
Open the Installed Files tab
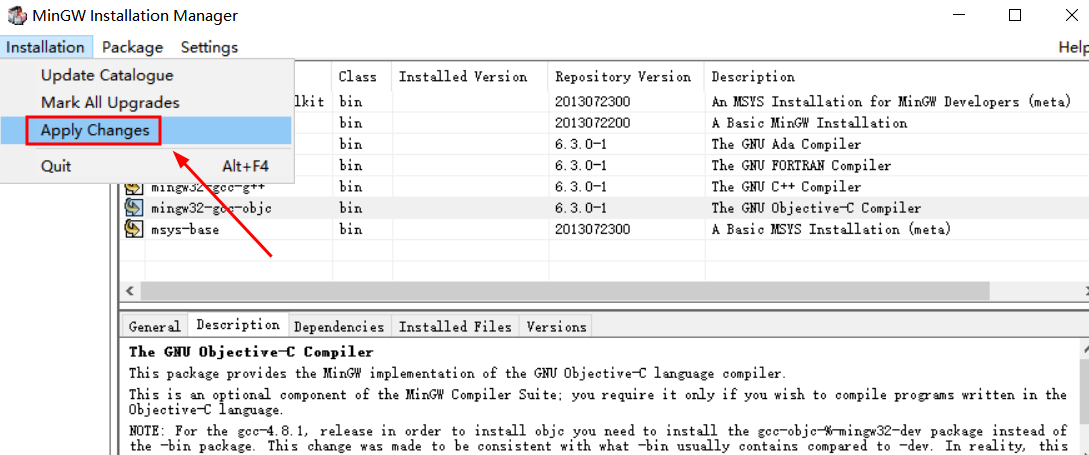coord(455,326)
